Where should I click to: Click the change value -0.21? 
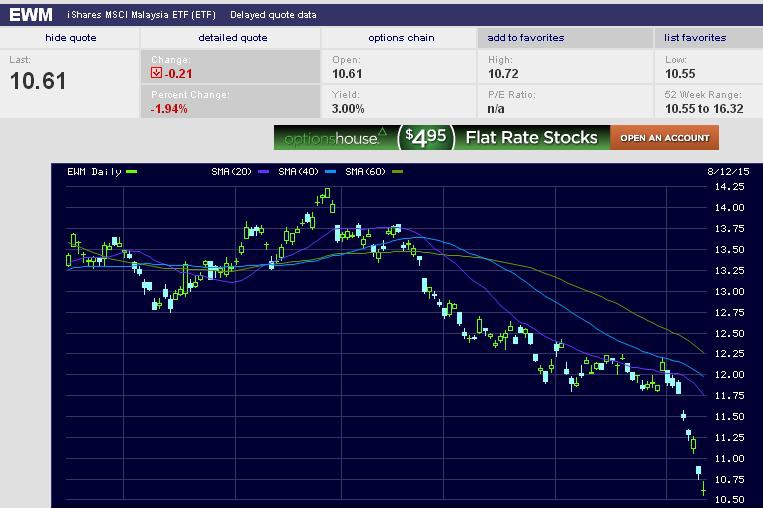(x=178, y=74)
